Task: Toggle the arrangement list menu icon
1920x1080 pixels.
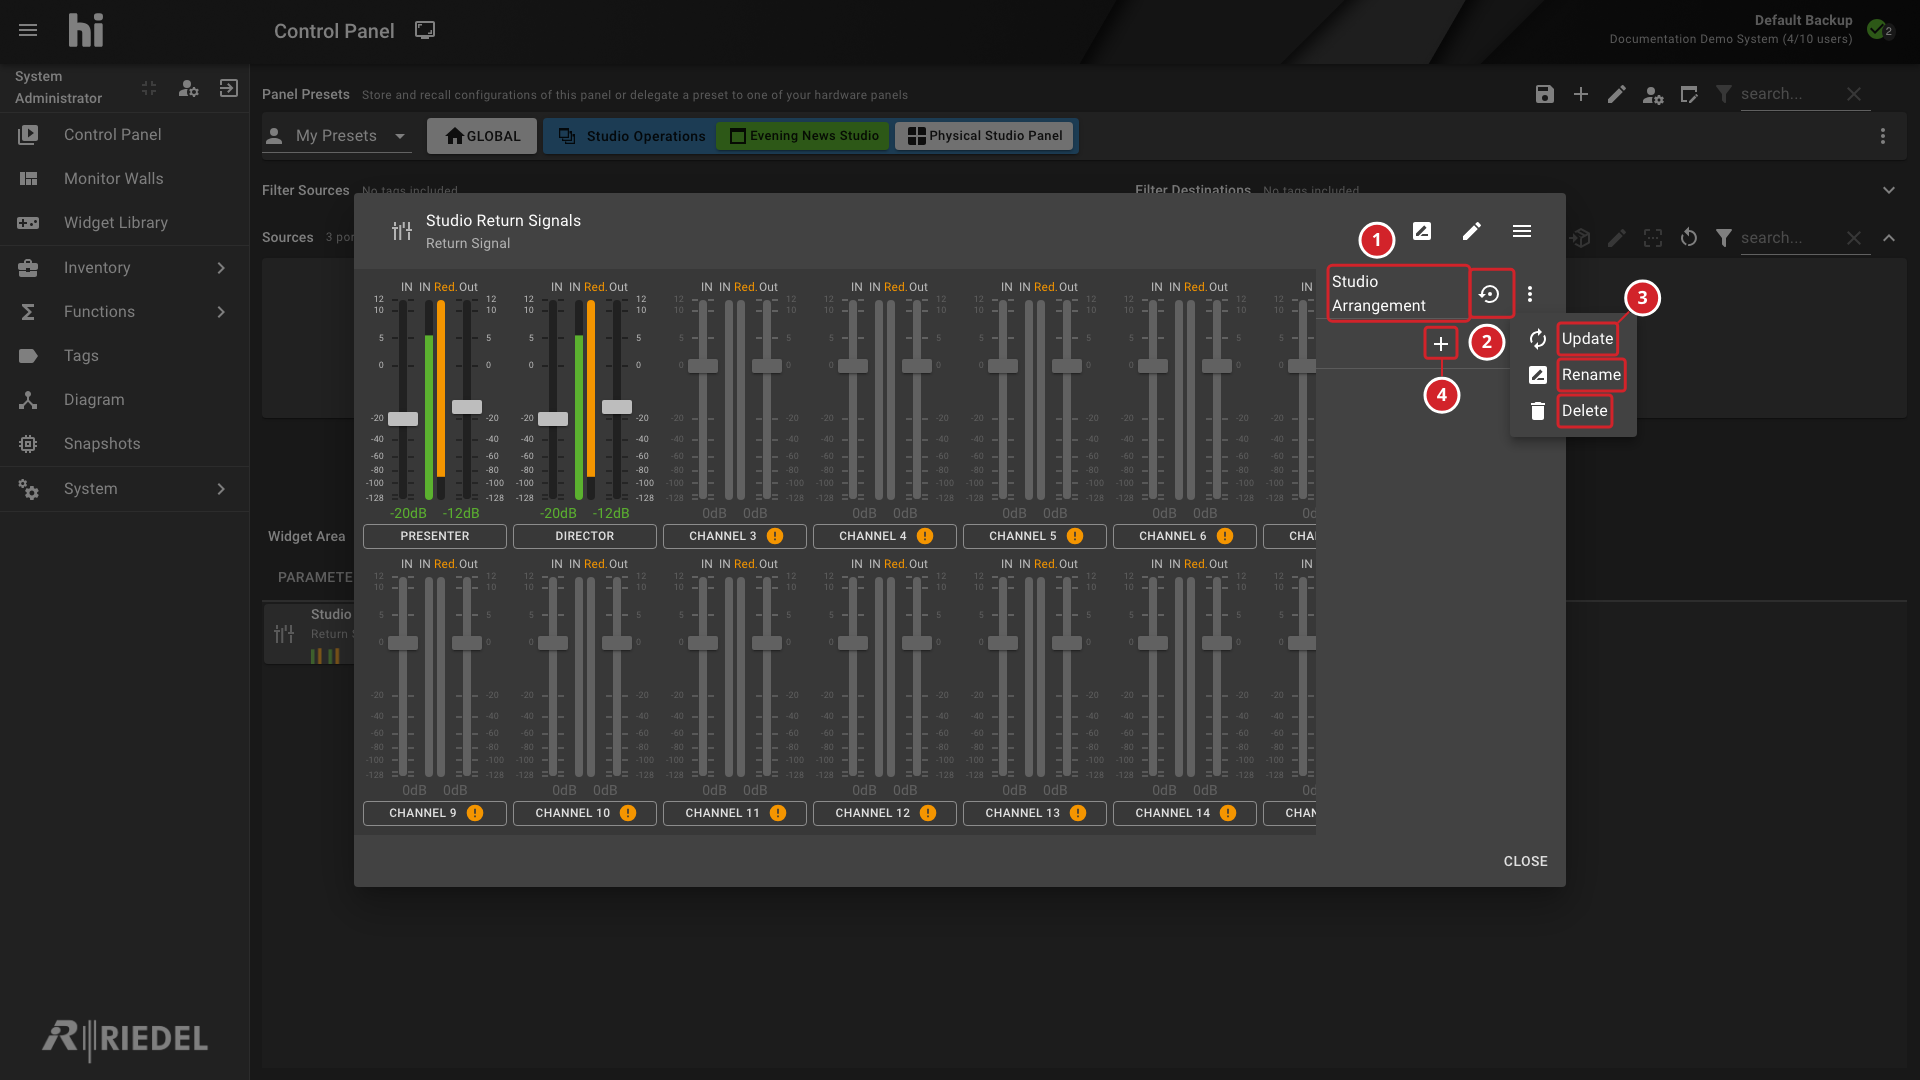Action: tap(1522, 231)
